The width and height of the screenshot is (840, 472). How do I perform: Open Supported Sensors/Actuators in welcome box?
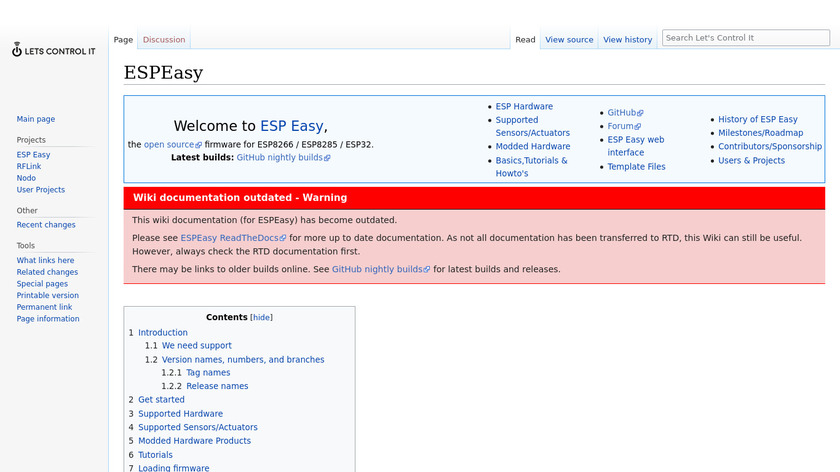click(532, 126)
